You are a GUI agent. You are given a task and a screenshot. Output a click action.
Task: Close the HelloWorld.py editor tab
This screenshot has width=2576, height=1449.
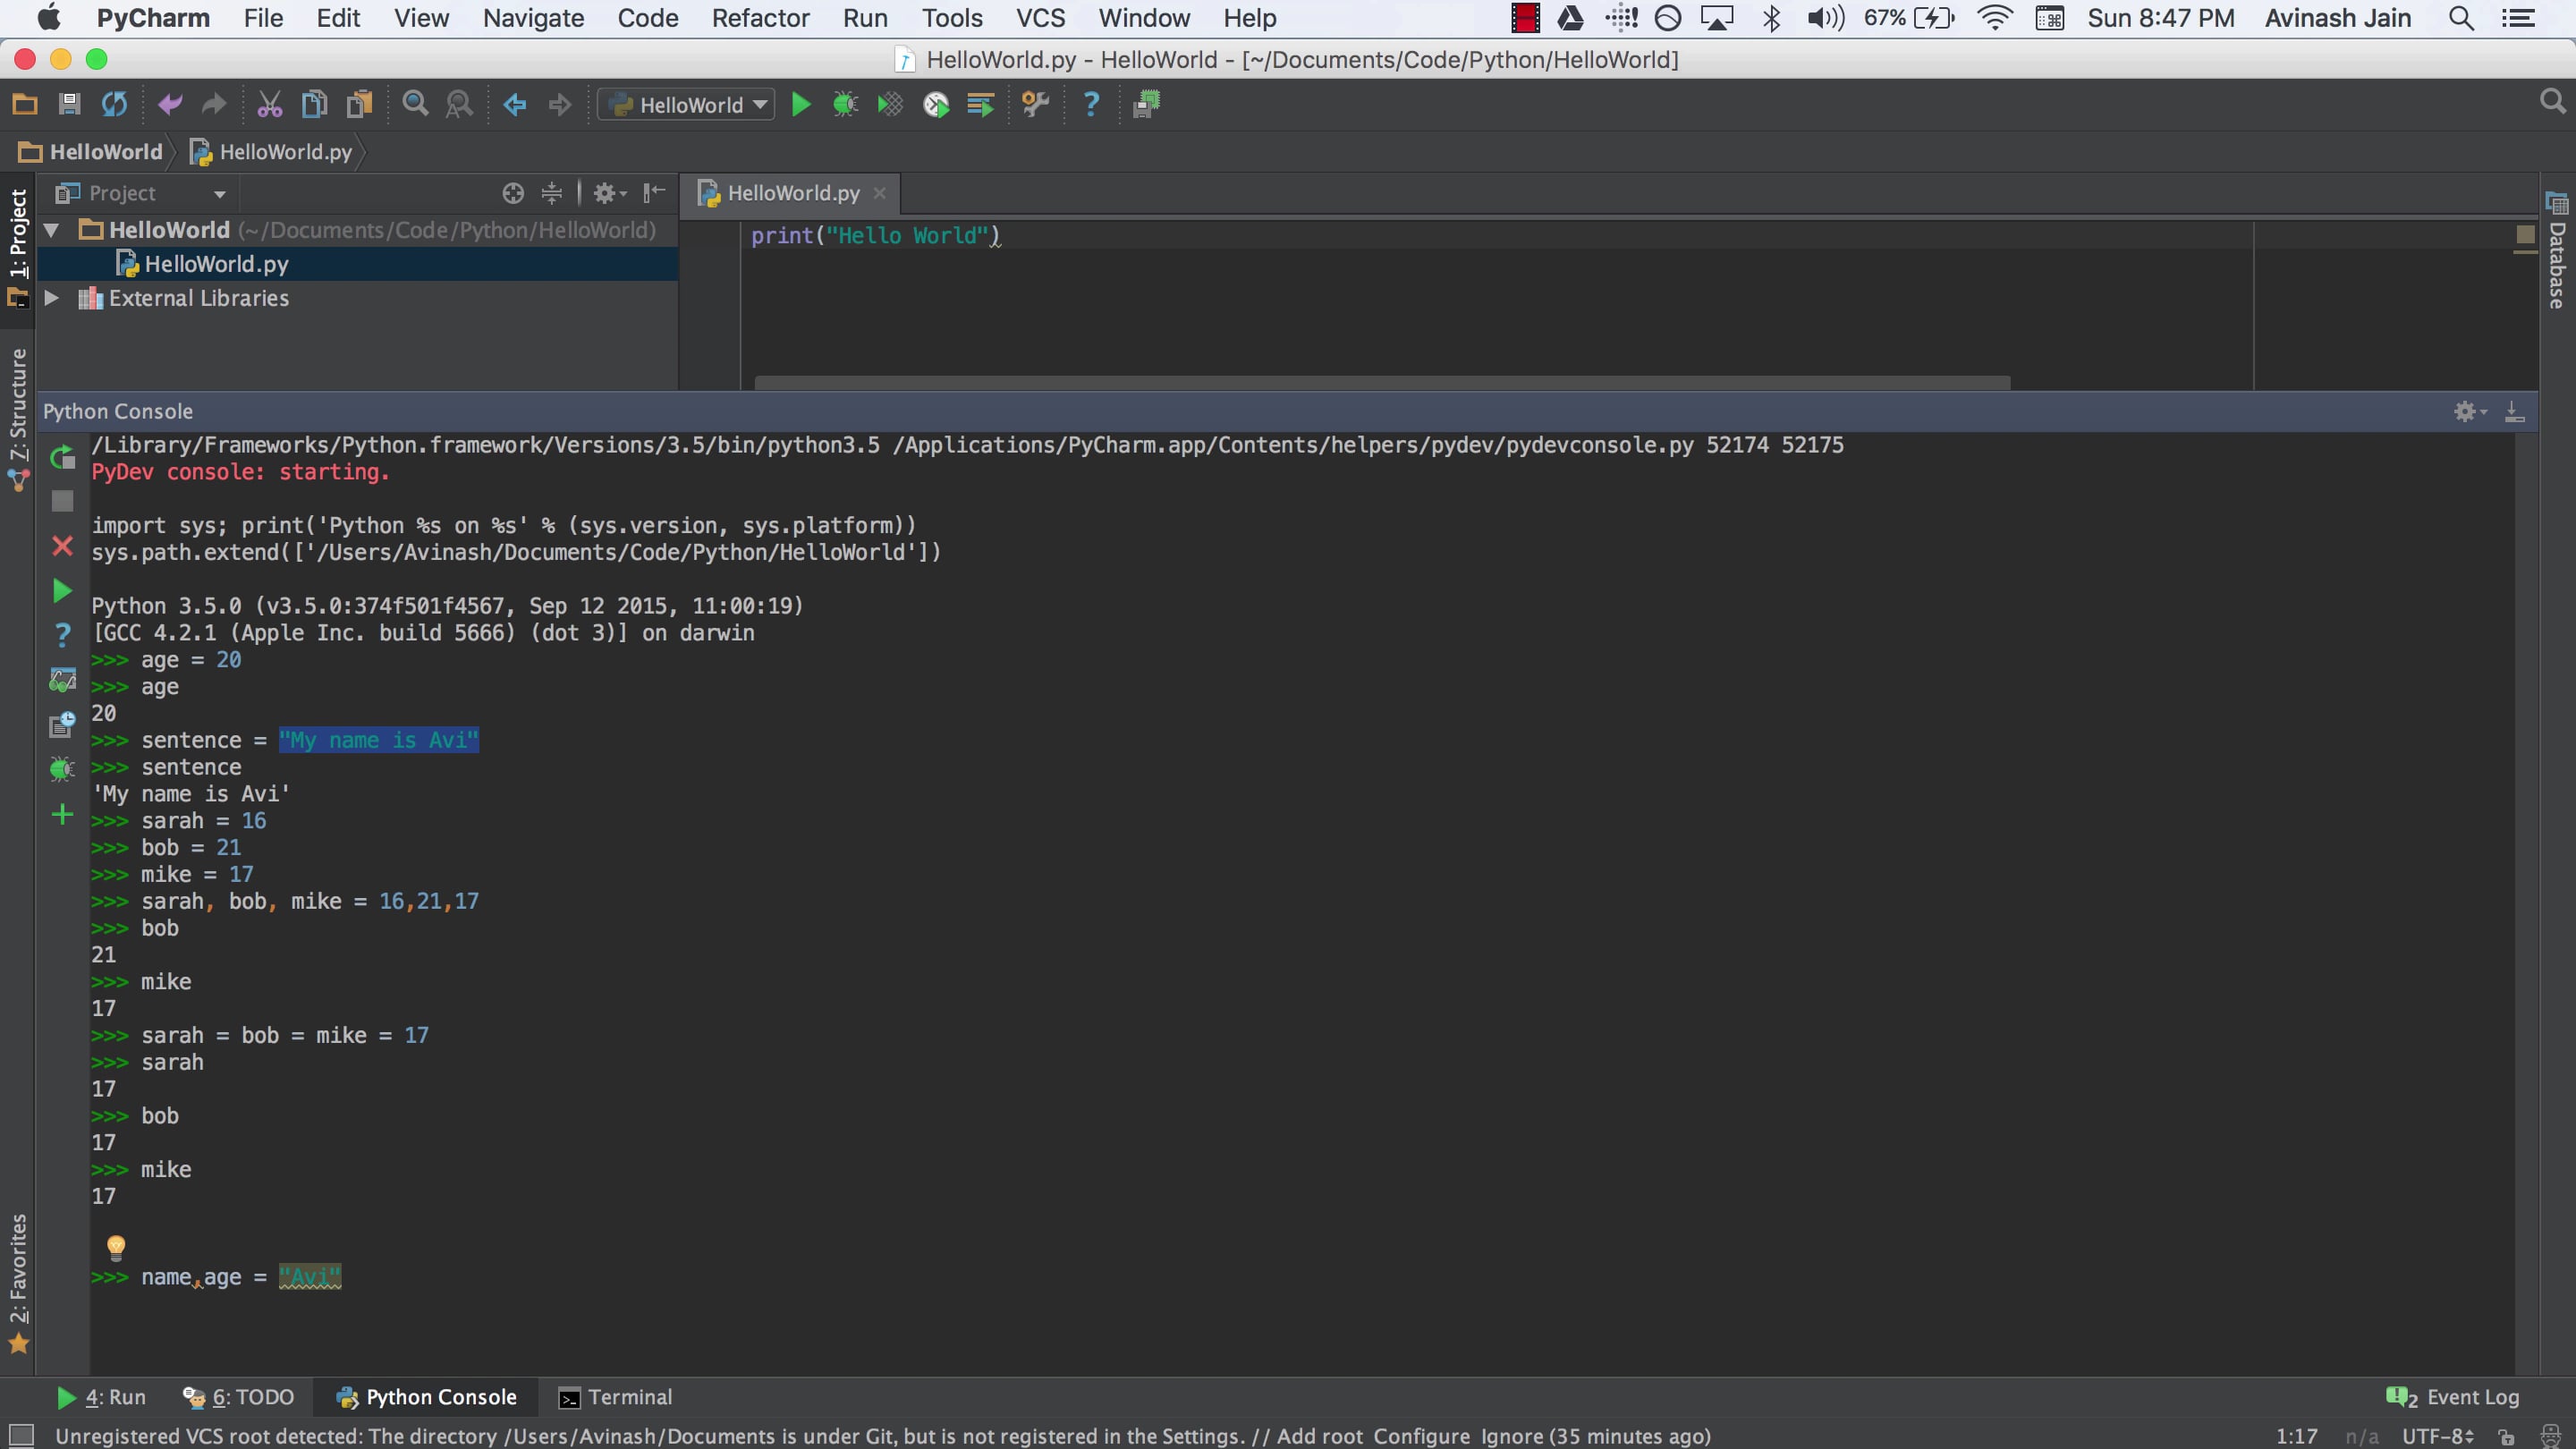coord(880,193)
